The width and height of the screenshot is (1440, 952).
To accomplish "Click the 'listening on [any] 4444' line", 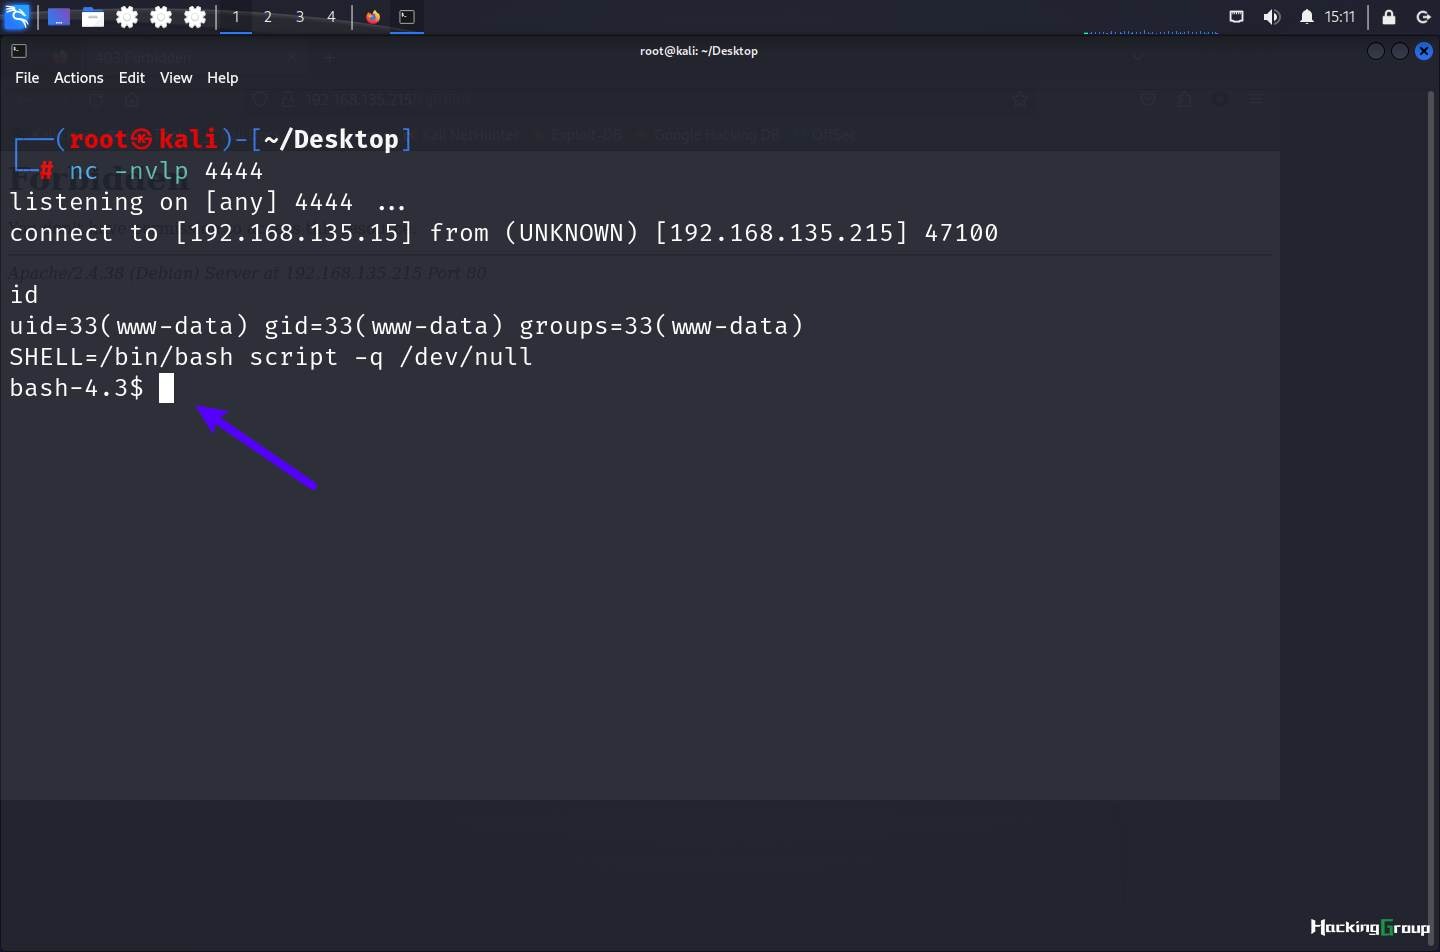I will coord(208,202).
